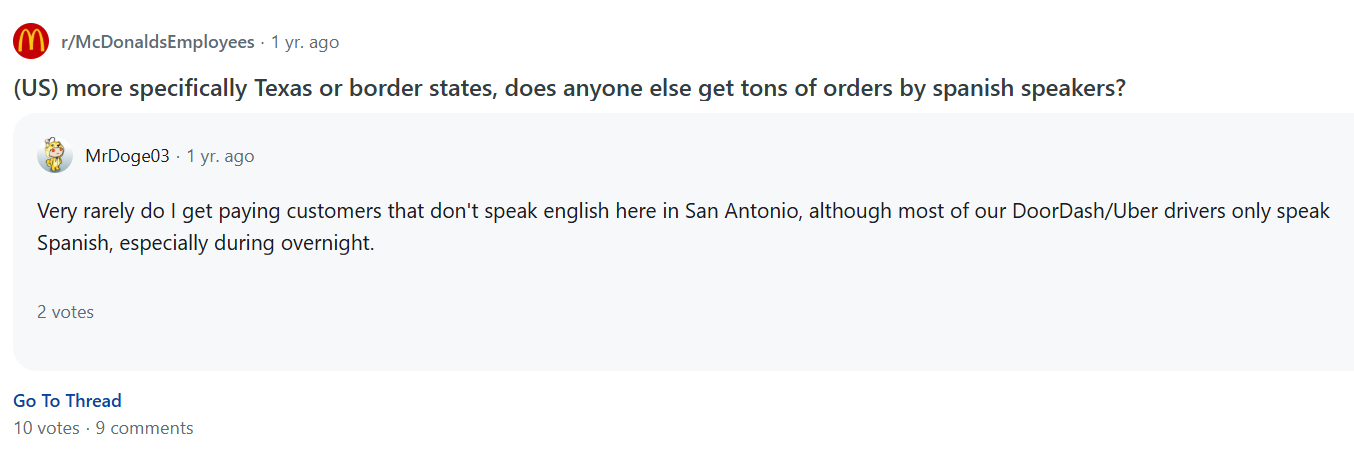
Task: Open the post title about Spanish speakers
Action: 570,88
